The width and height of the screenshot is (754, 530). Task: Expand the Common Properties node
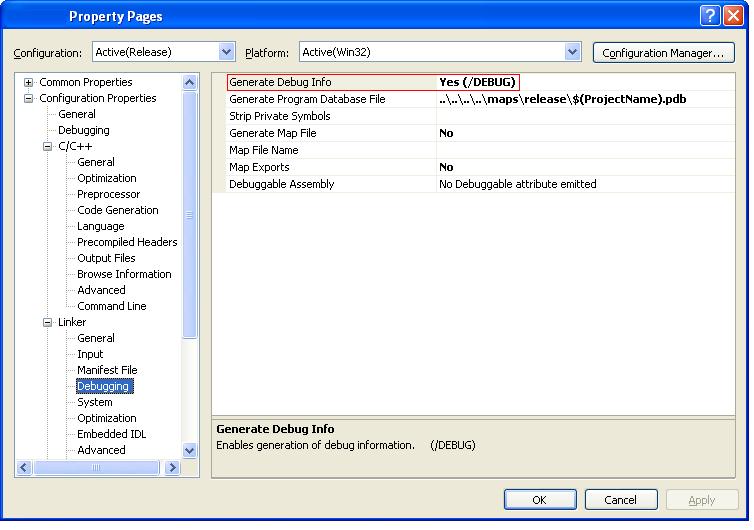(28, 82)
